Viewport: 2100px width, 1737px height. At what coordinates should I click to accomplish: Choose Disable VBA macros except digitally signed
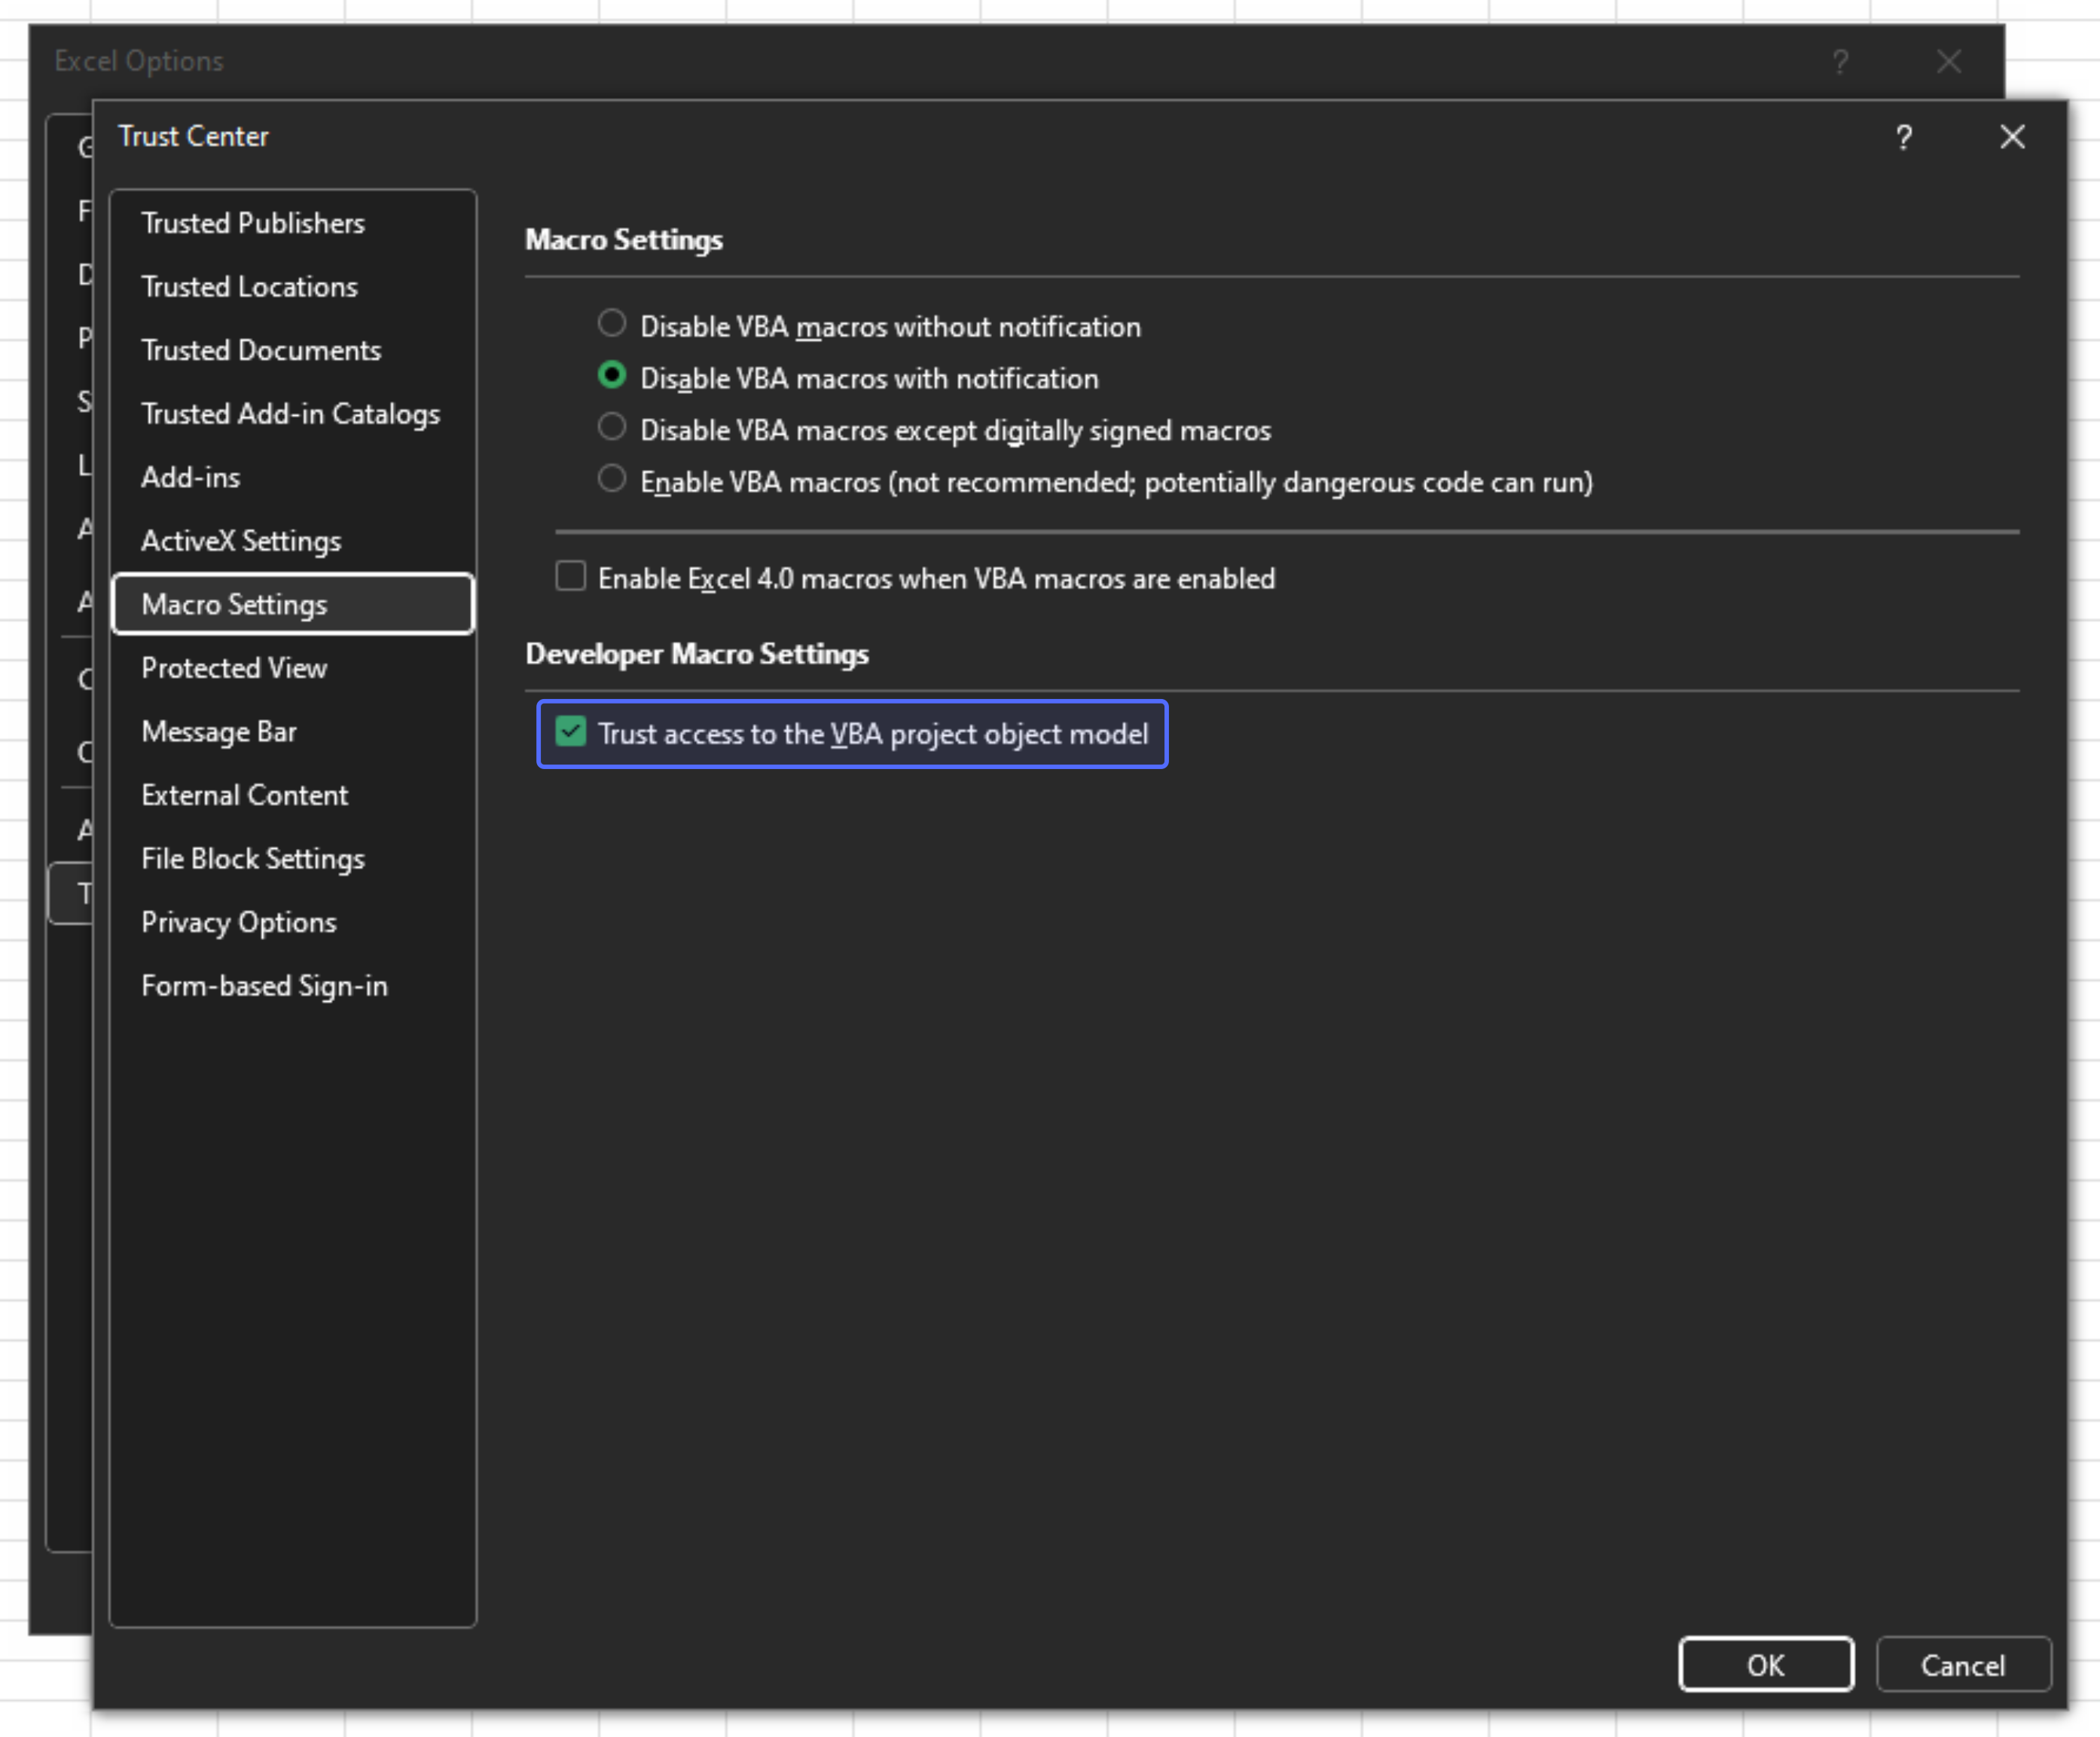[x=612, y=428]
